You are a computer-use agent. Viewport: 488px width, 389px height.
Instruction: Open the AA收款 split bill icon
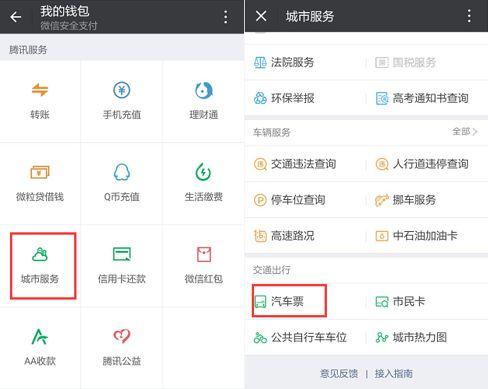tap(40, 336)
